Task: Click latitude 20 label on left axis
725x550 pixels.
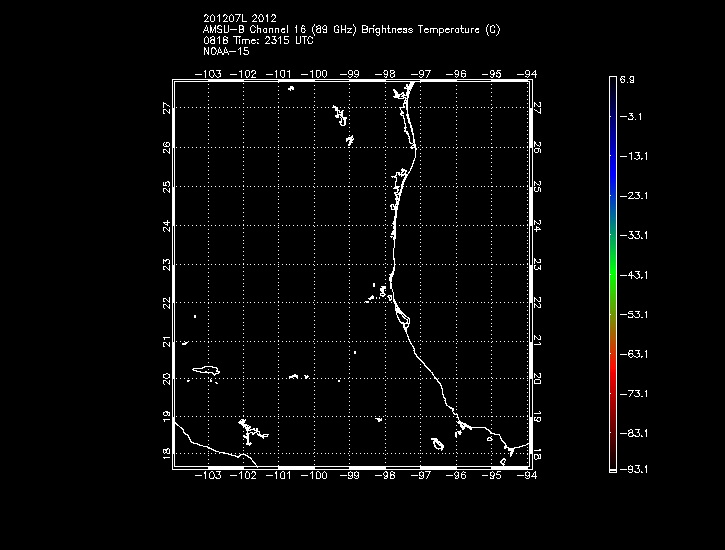Action: click(166, 379)
